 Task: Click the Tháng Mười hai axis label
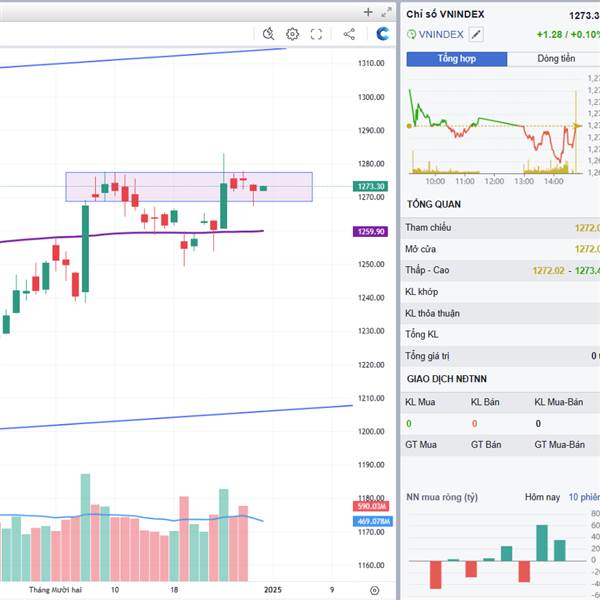55,590
